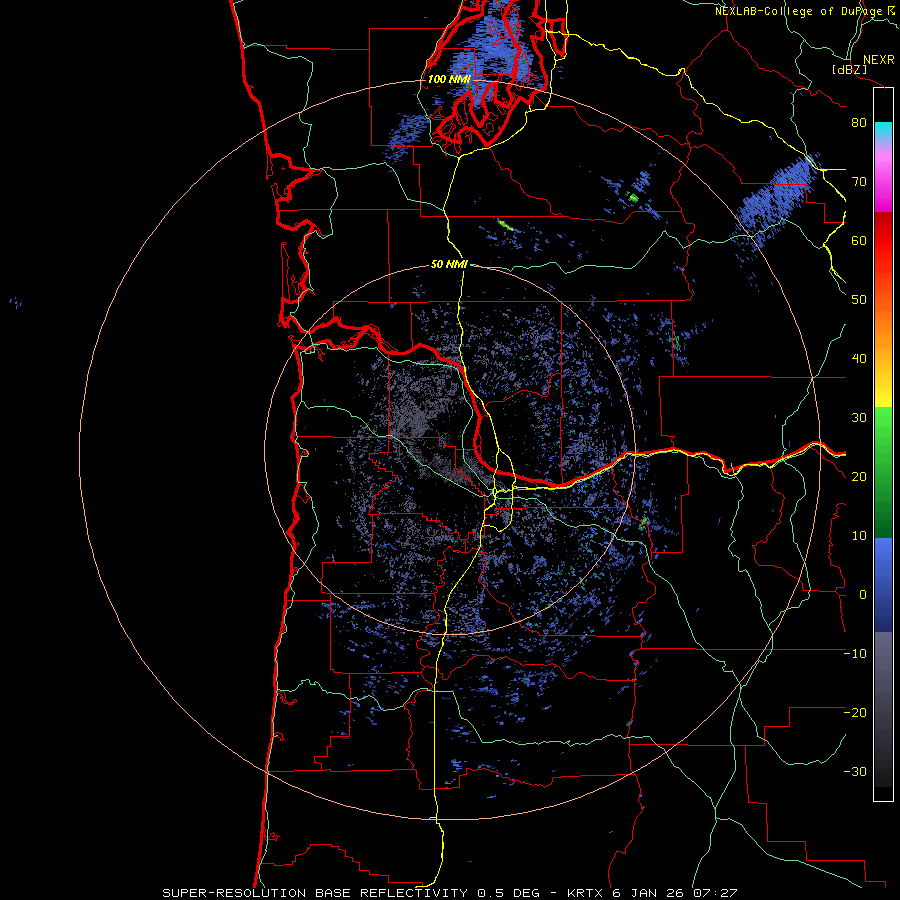Select the 60 dBZ scale value
Screen dimensions: 900x900
859,240
